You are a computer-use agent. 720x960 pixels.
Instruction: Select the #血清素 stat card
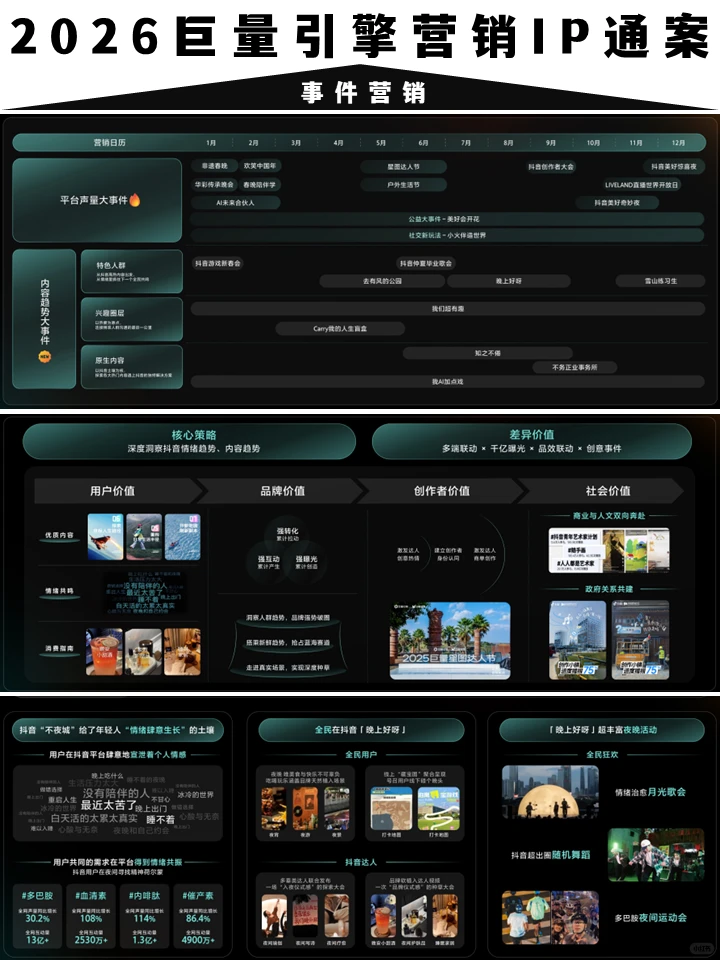tap(91, 917)
